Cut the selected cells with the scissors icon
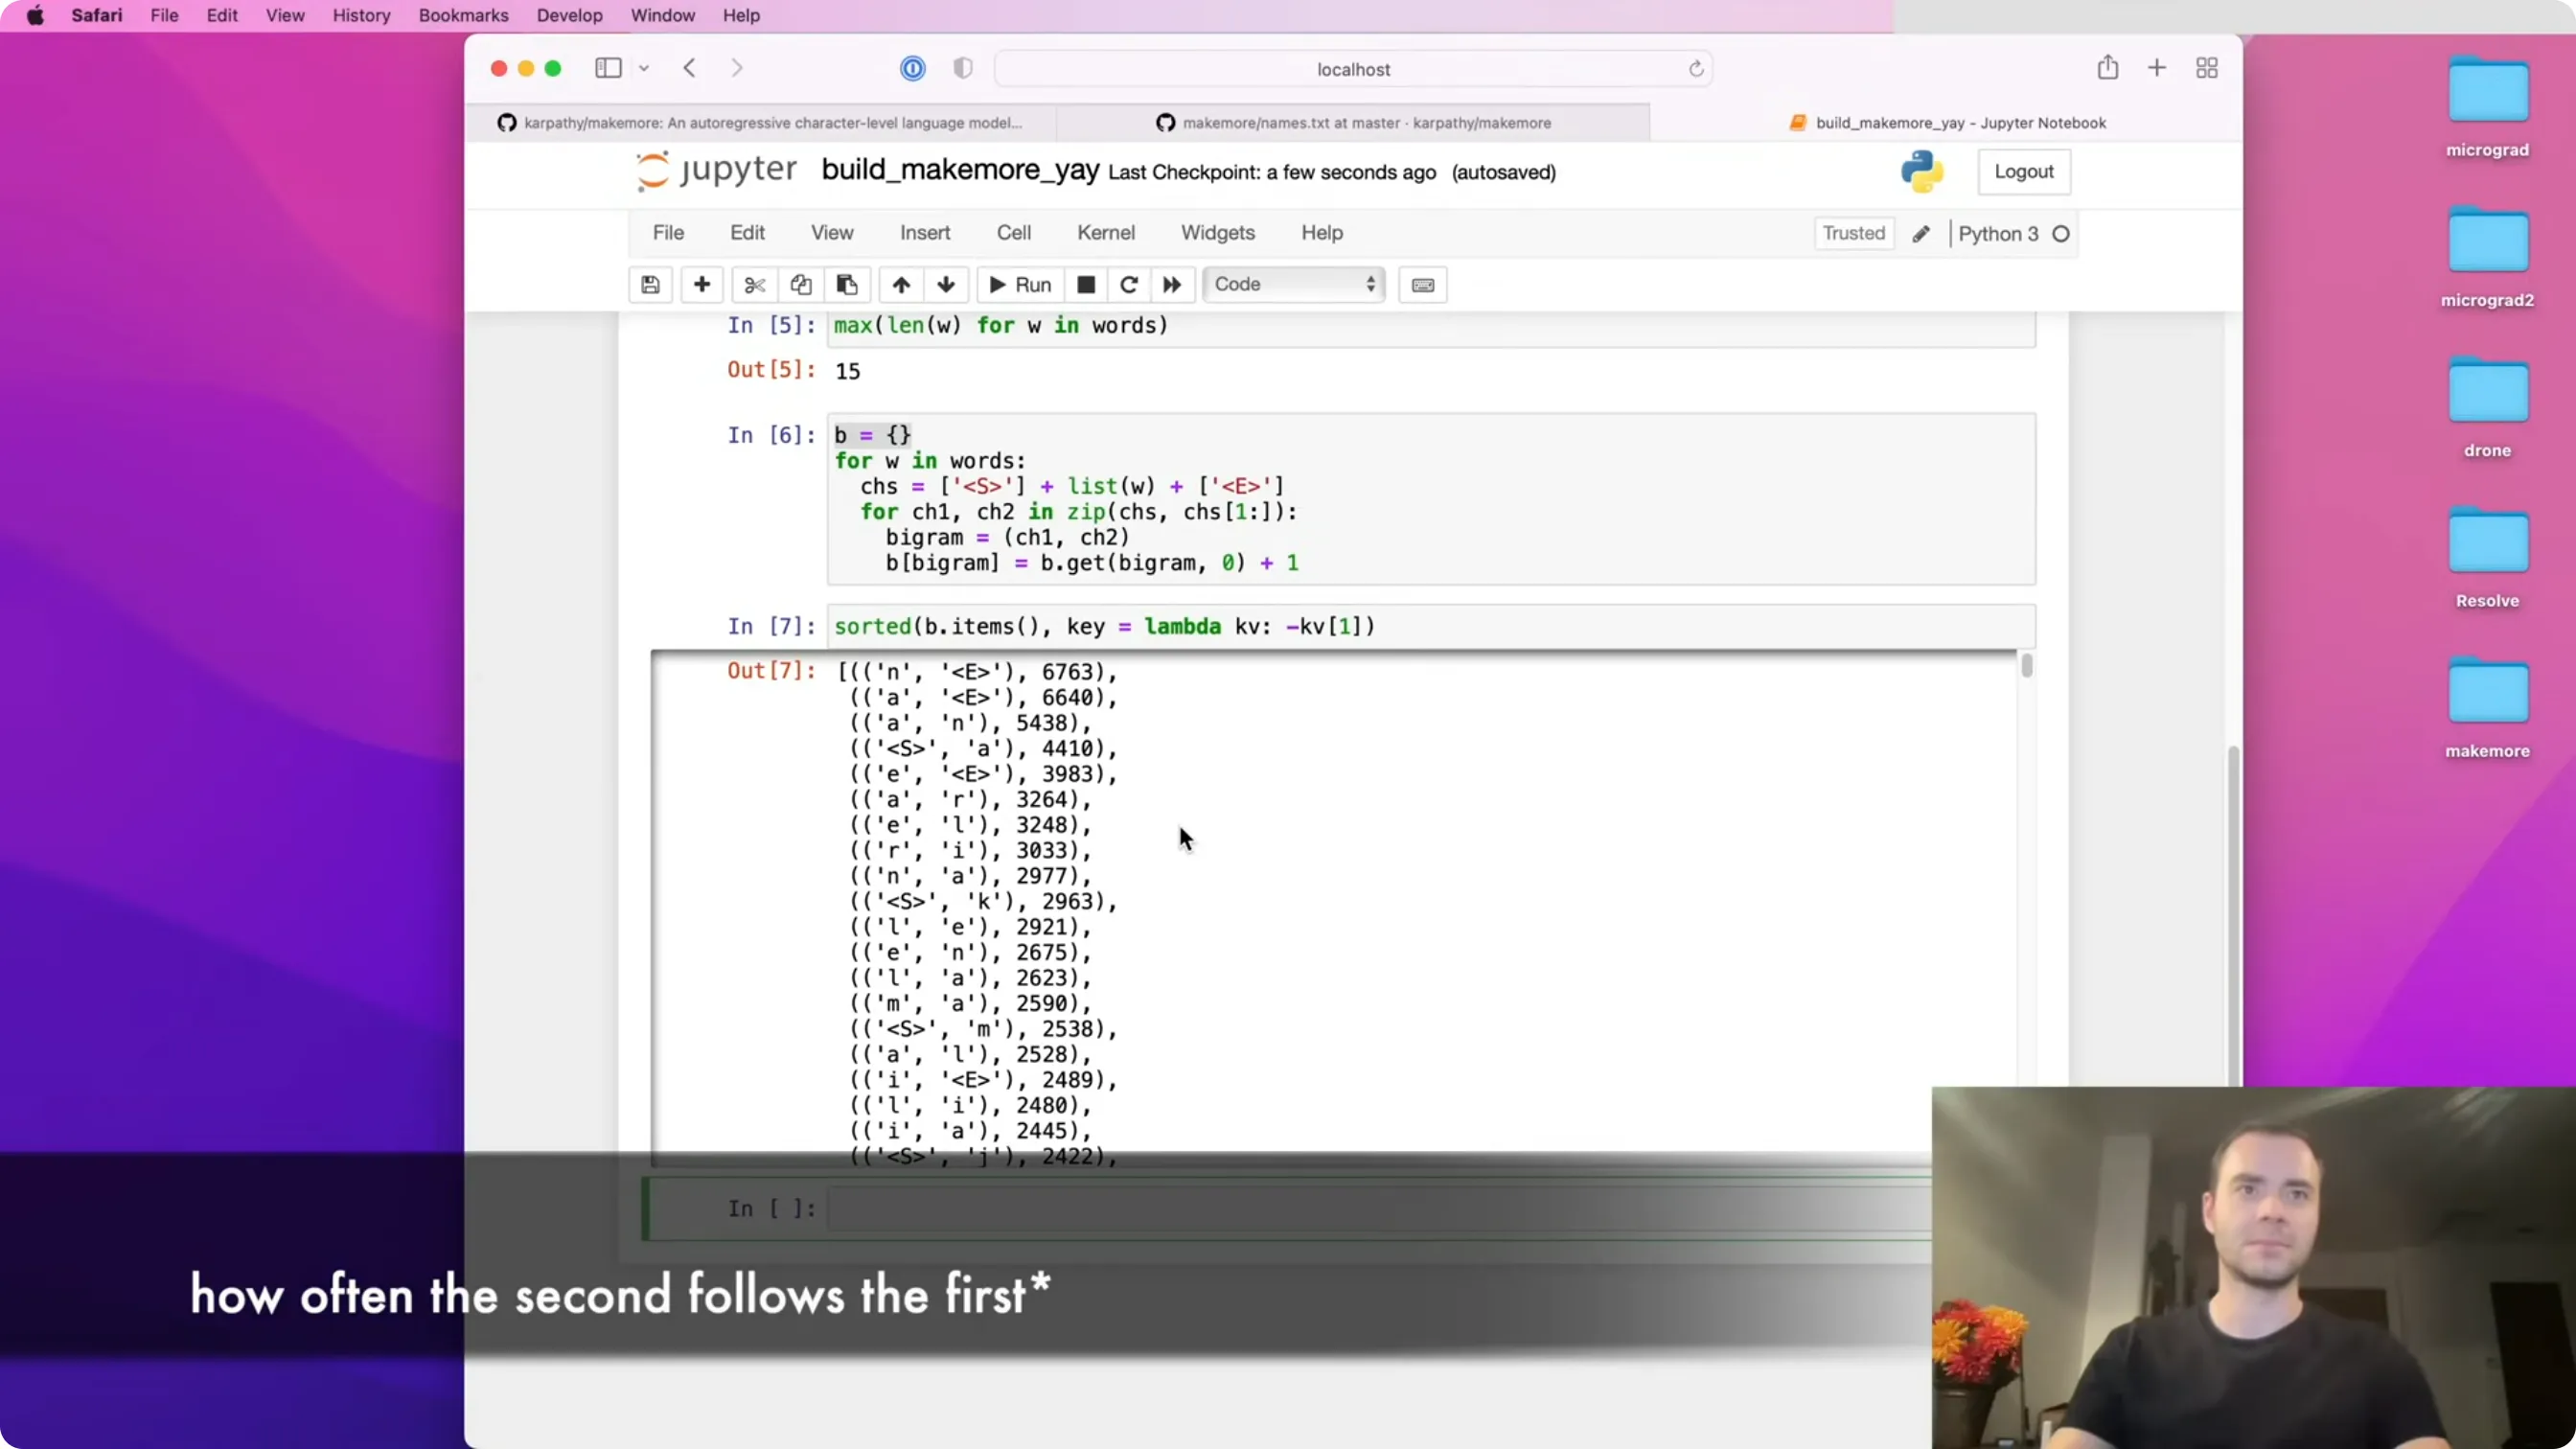Screen dimensions: 2576x1449 coord(755,285)
